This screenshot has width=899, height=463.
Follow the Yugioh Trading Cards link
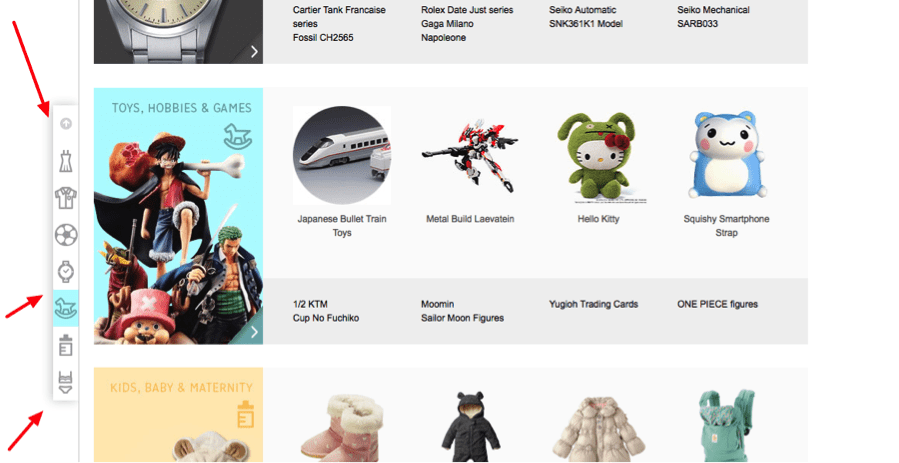(593, 304)
